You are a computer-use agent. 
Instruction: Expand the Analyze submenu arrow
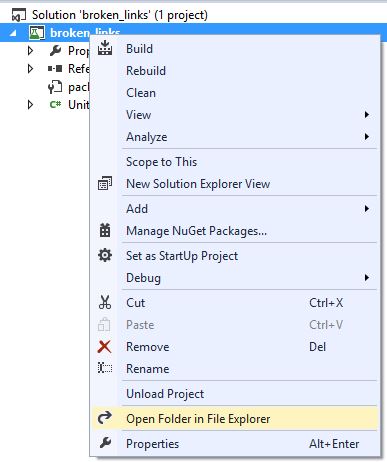(367, 137)
